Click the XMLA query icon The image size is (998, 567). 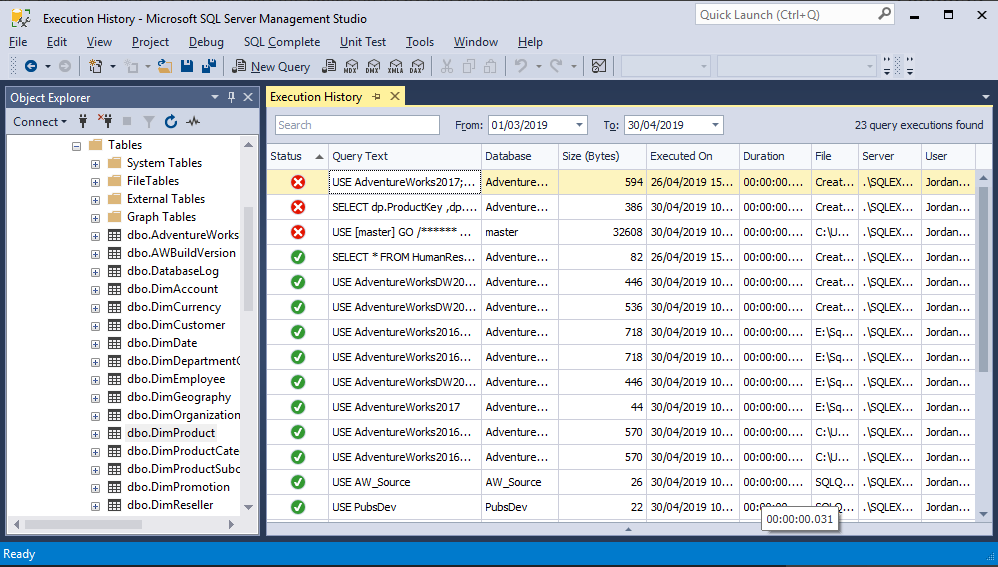[x=395, y=66]
